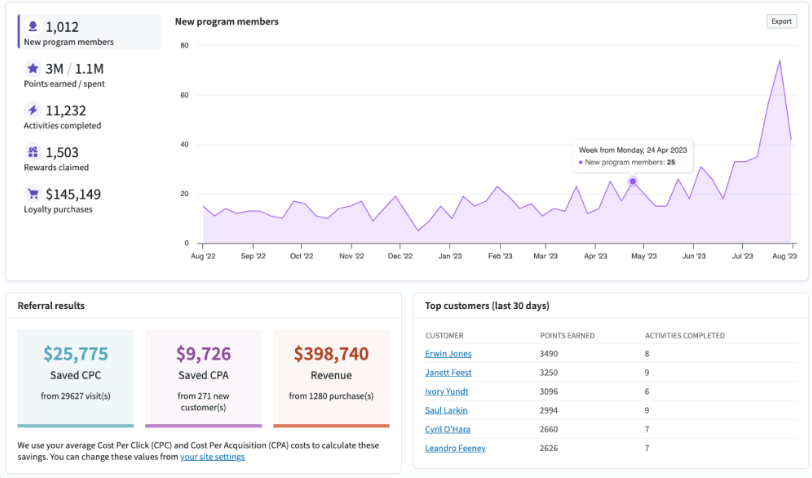Click the Revenue $398,740 card
The width and height of the screenshot is (812, 478).
point(331,379)
